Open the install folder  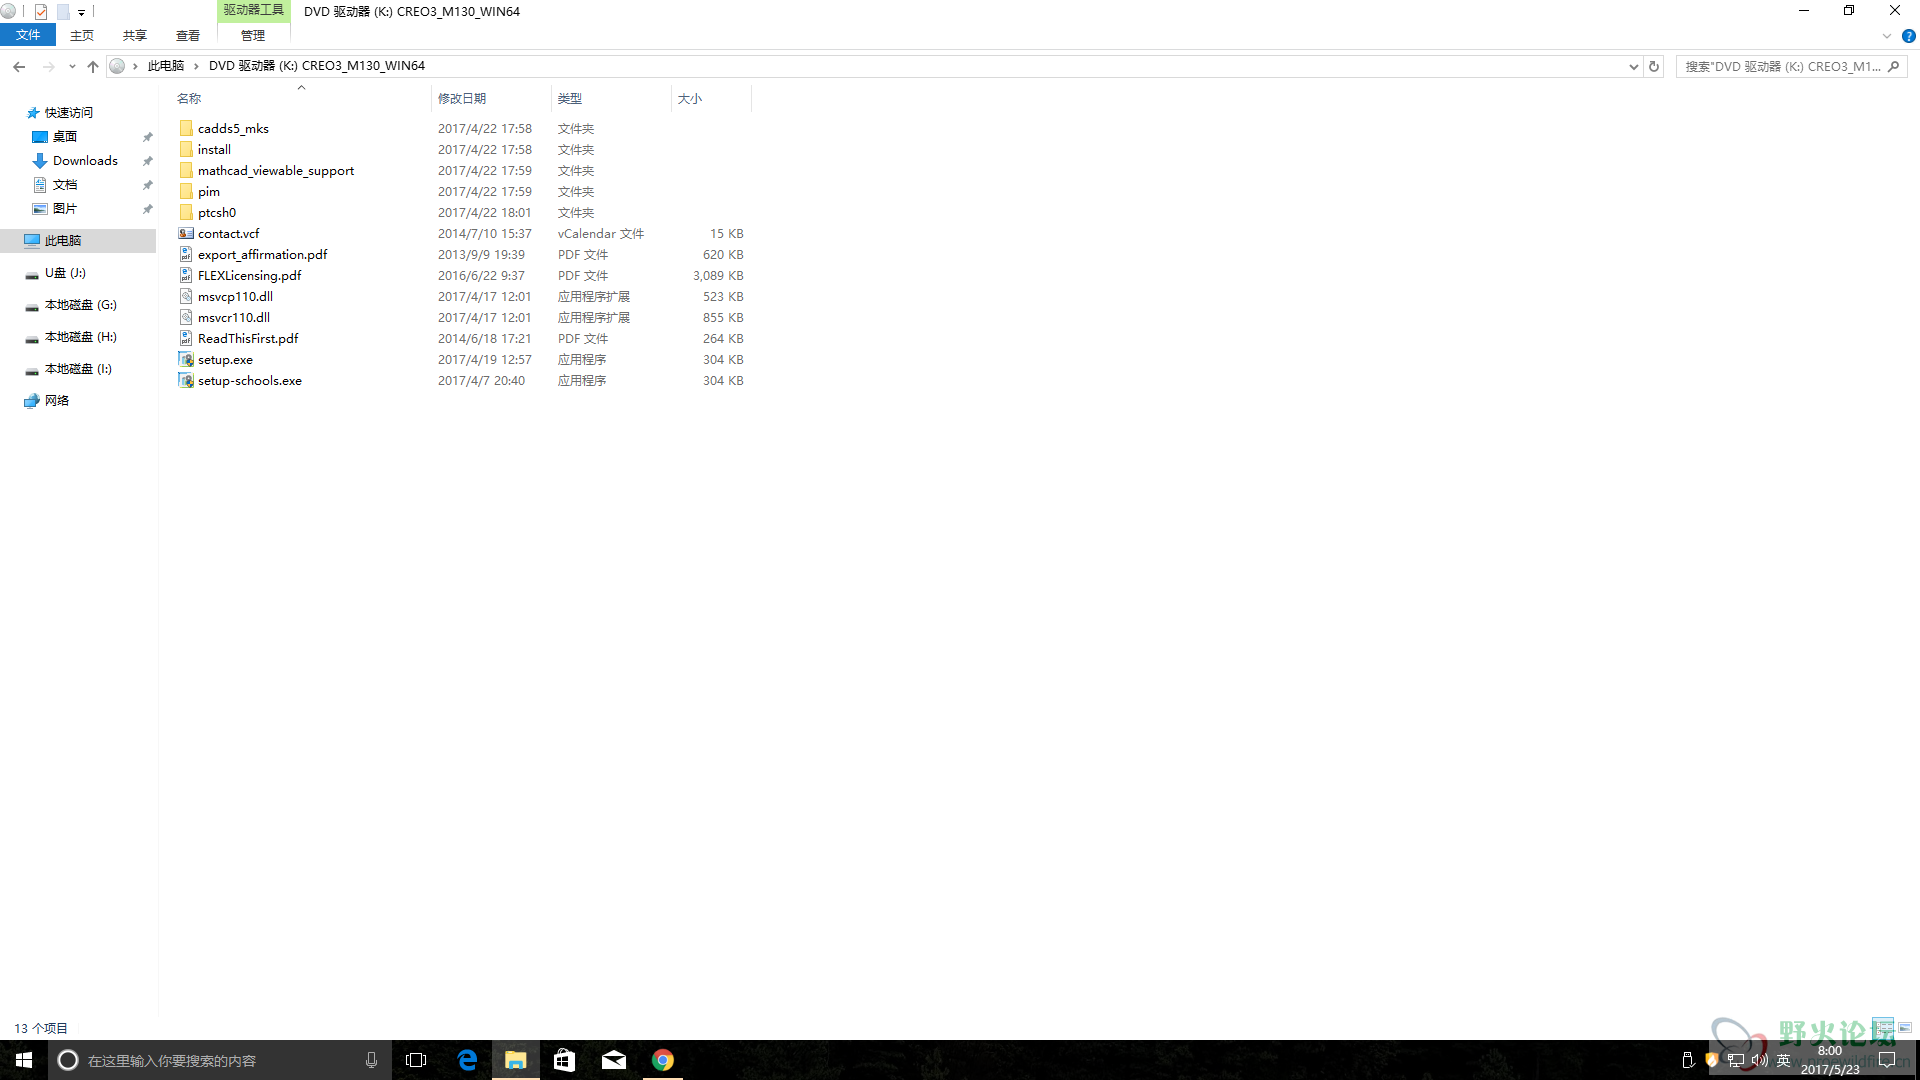point(214,149)
